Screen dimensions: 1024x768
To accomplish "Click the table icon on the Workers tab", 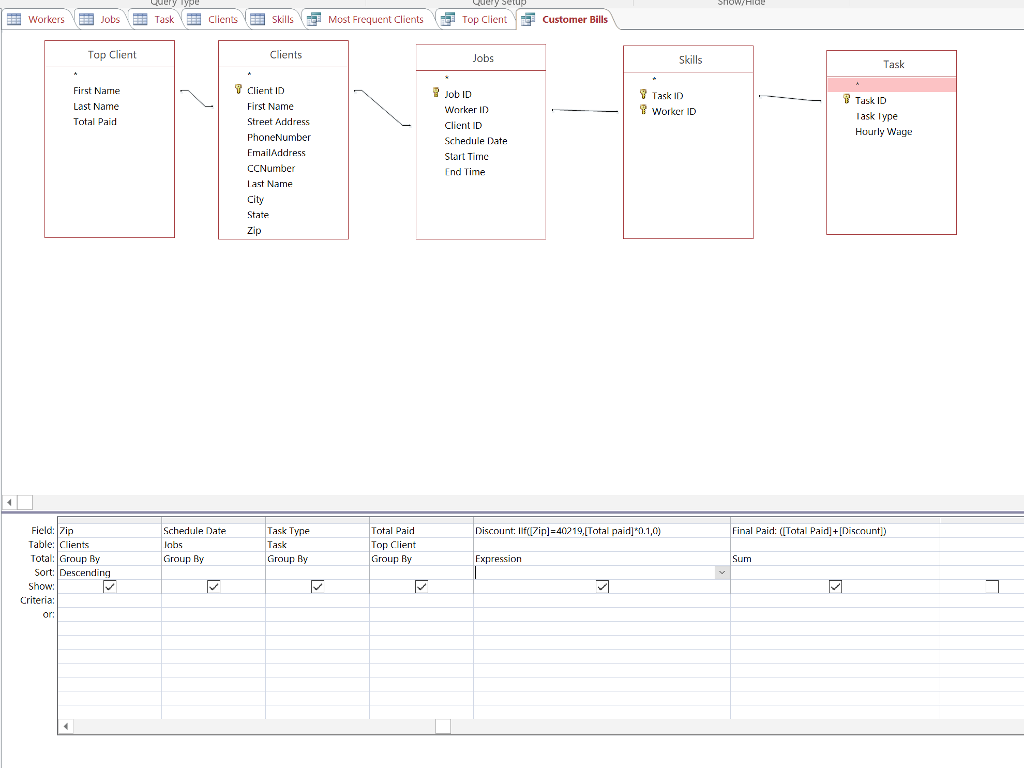I will tap(14, 19).
